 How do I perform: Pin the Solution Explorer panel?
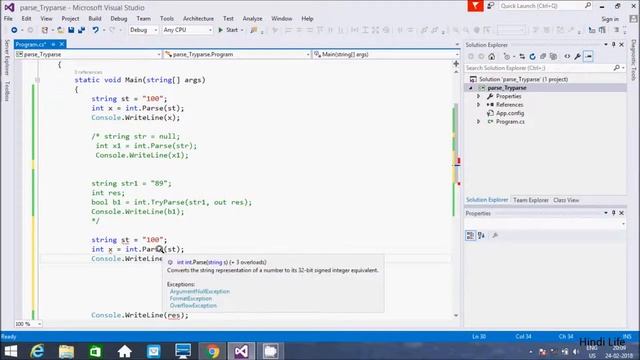tap(613, 44)
